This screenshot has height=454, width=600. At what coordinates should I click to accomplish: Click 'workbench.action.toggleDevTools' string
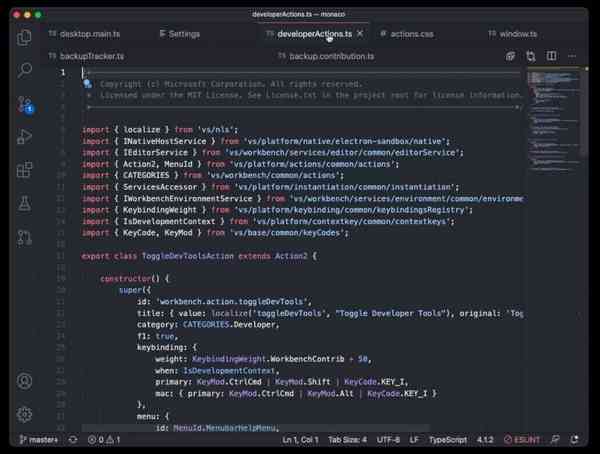point(234,302)
